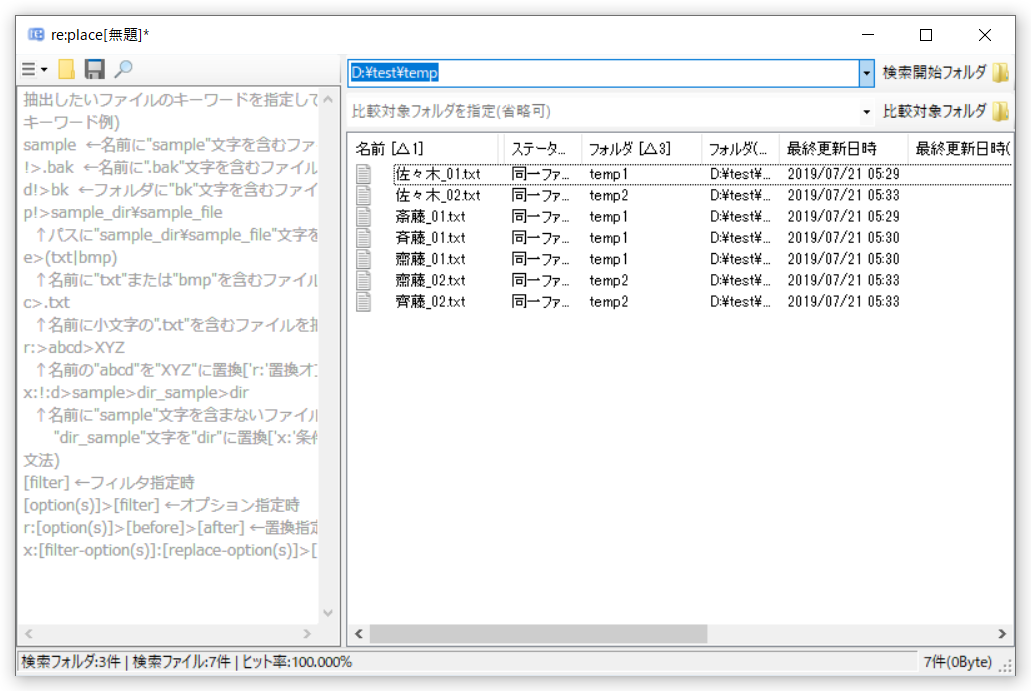This screenshot has height=691, width=1031.
Task: Click the file icon for 斎藤_01.txt
Action: click(364, 216)
